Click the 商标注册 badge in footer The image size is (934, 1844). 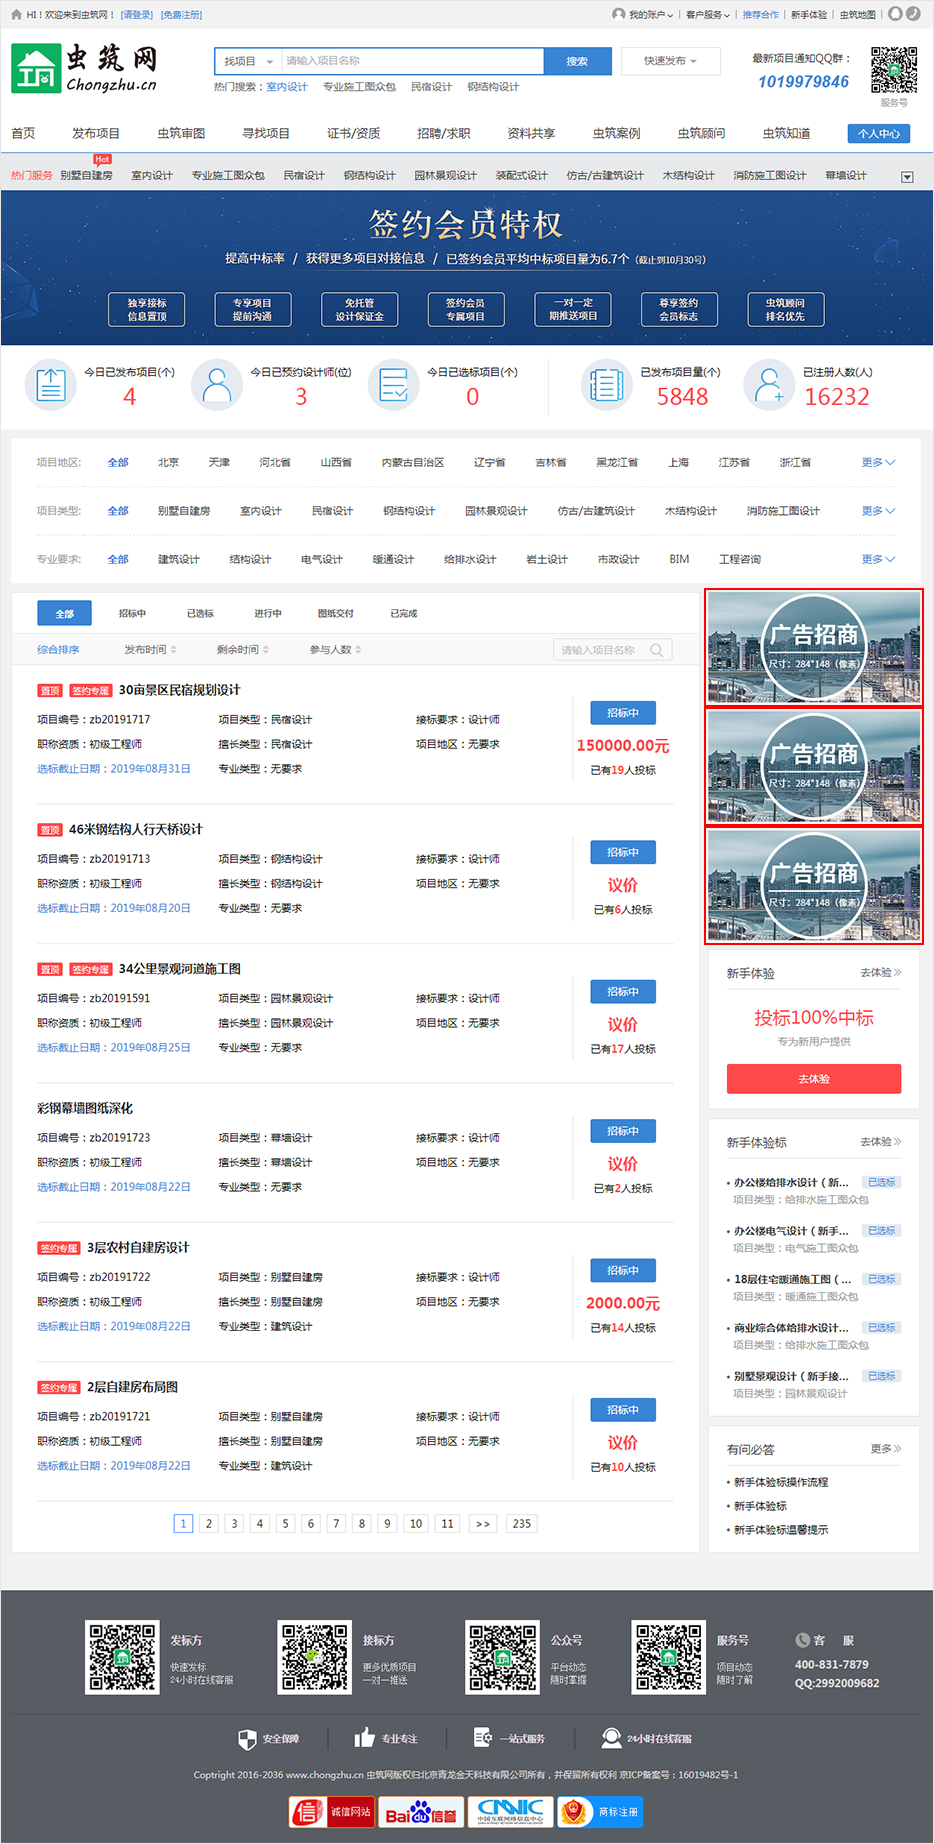tap(599, 1811)
